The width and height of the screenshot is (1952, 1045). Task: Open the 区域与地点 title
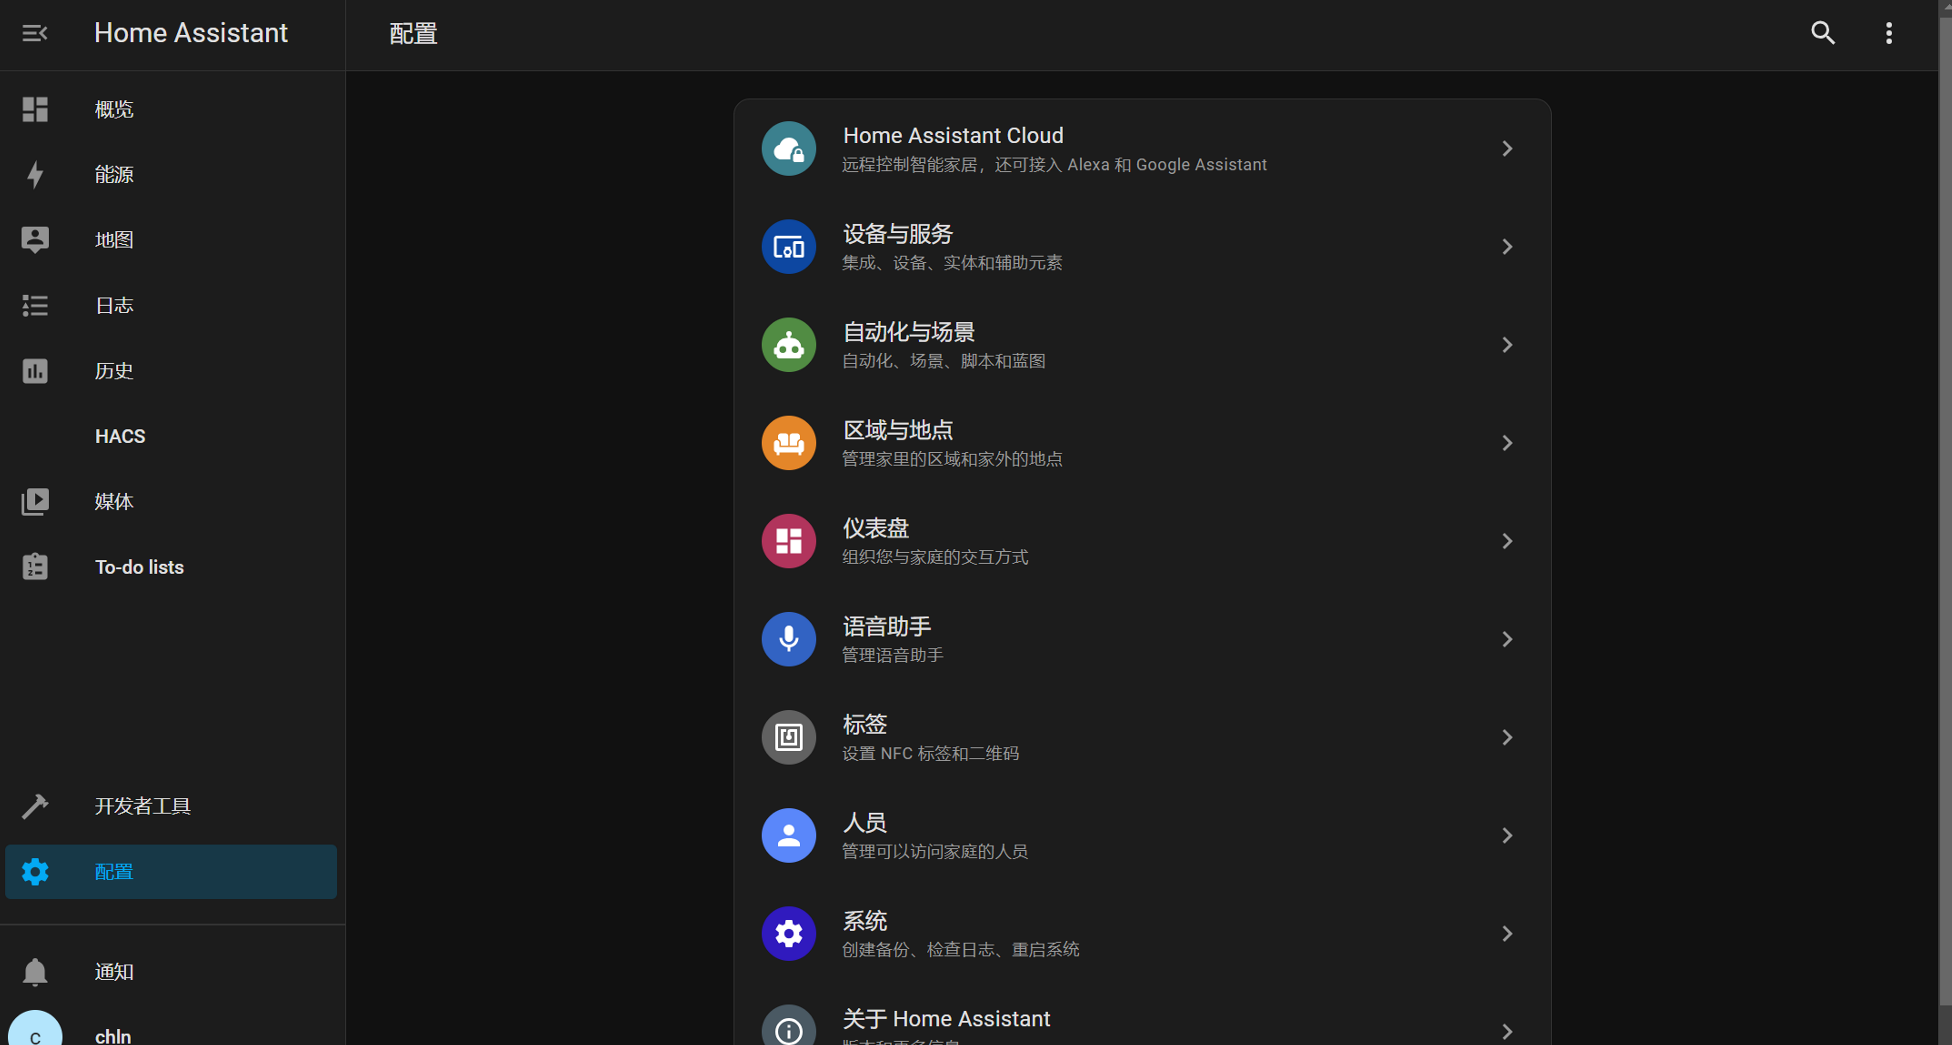pyautogui.click(x=898, y=430)
